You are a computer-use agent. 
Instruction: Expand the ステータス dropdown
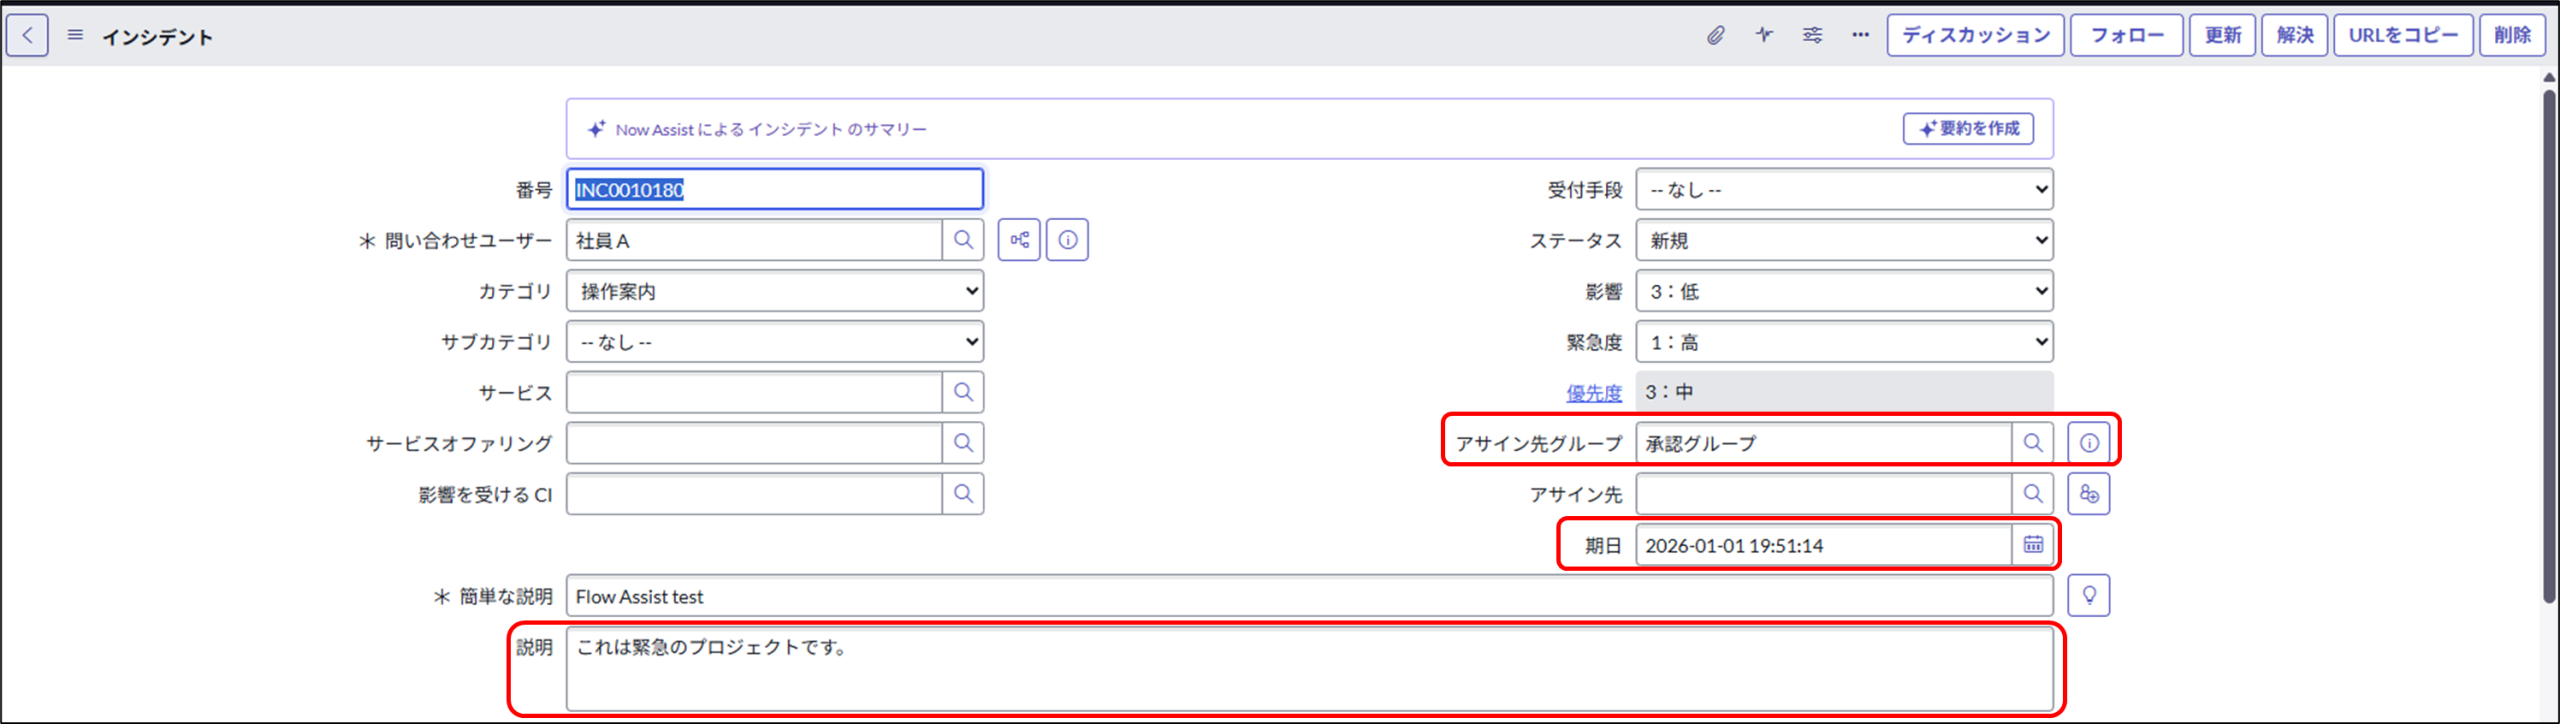point(1844,240)
